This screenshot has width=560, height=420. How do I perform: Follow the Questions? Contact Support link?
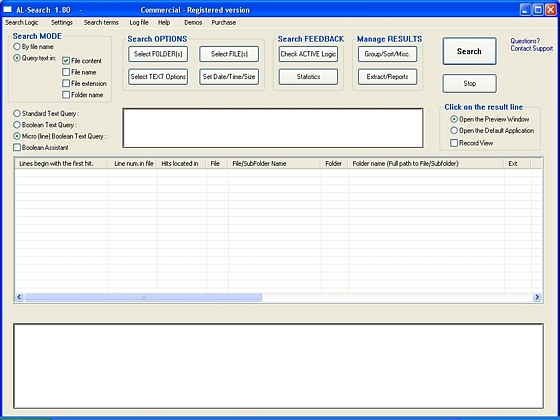(x=531, y=45)
